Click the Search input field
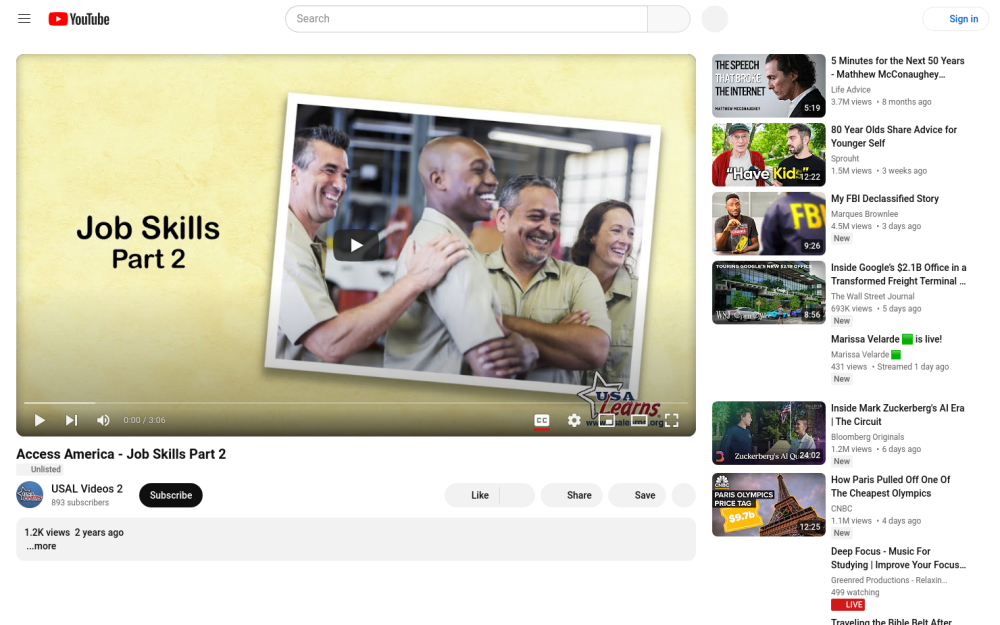 [x=466, y=18]
